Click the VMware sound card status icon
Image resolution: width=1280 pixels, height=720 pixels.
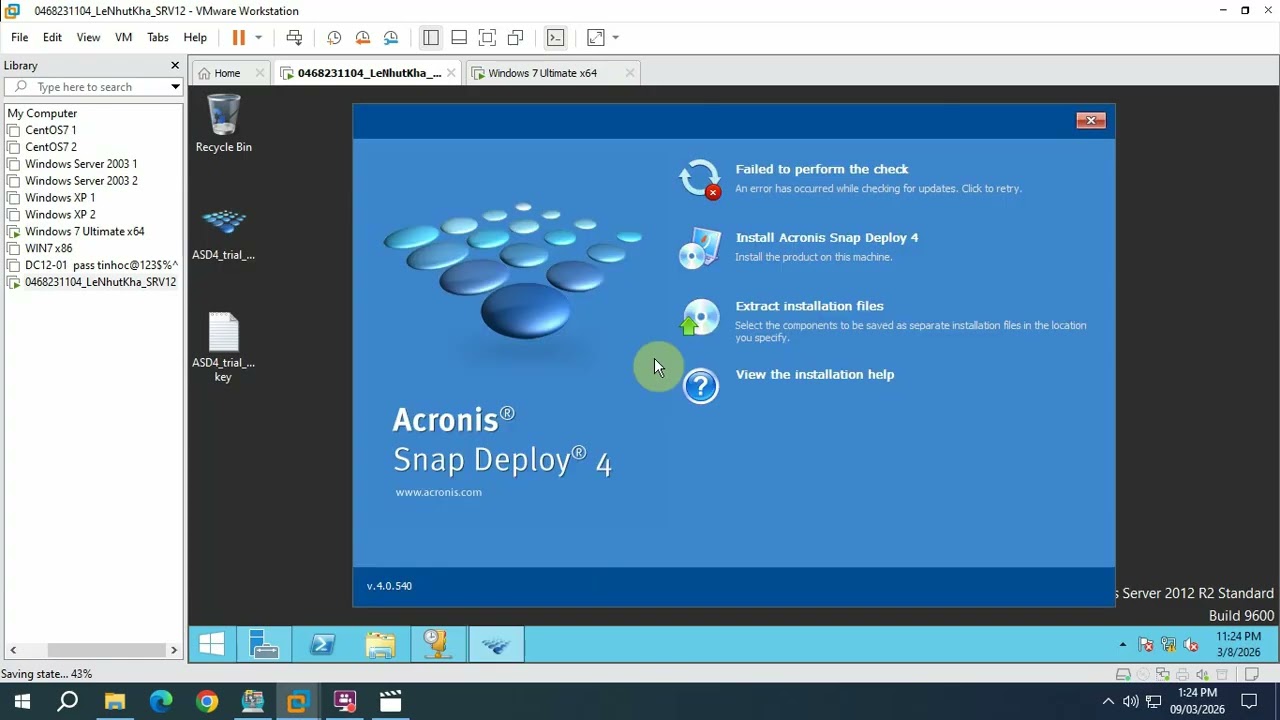coord(1203,675)
